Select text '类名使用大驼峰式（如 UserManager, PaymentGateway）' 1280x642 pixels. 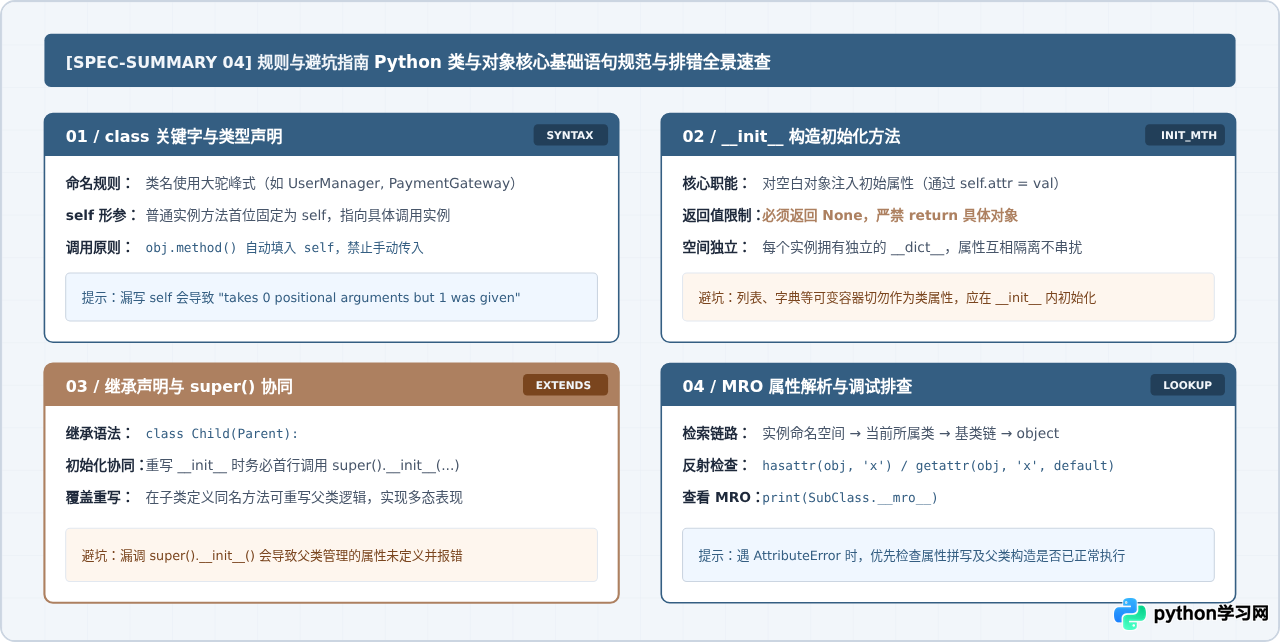pyautogui.click(x=333, y=183)
